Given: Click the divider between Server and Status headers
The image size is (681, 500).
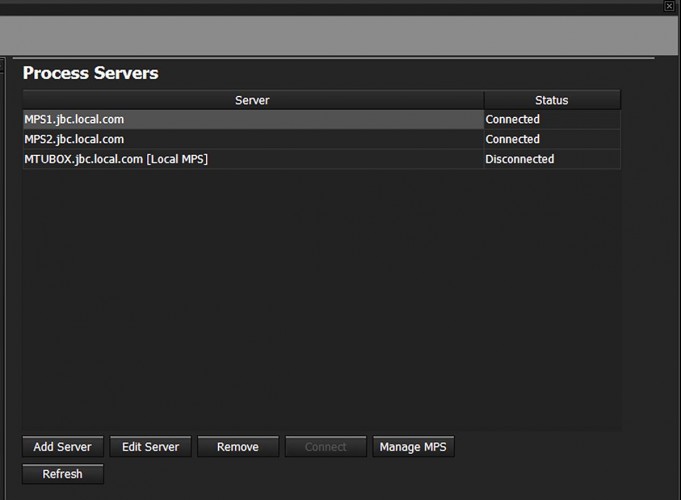Looking at the screenshot, I should click(484, 100).
